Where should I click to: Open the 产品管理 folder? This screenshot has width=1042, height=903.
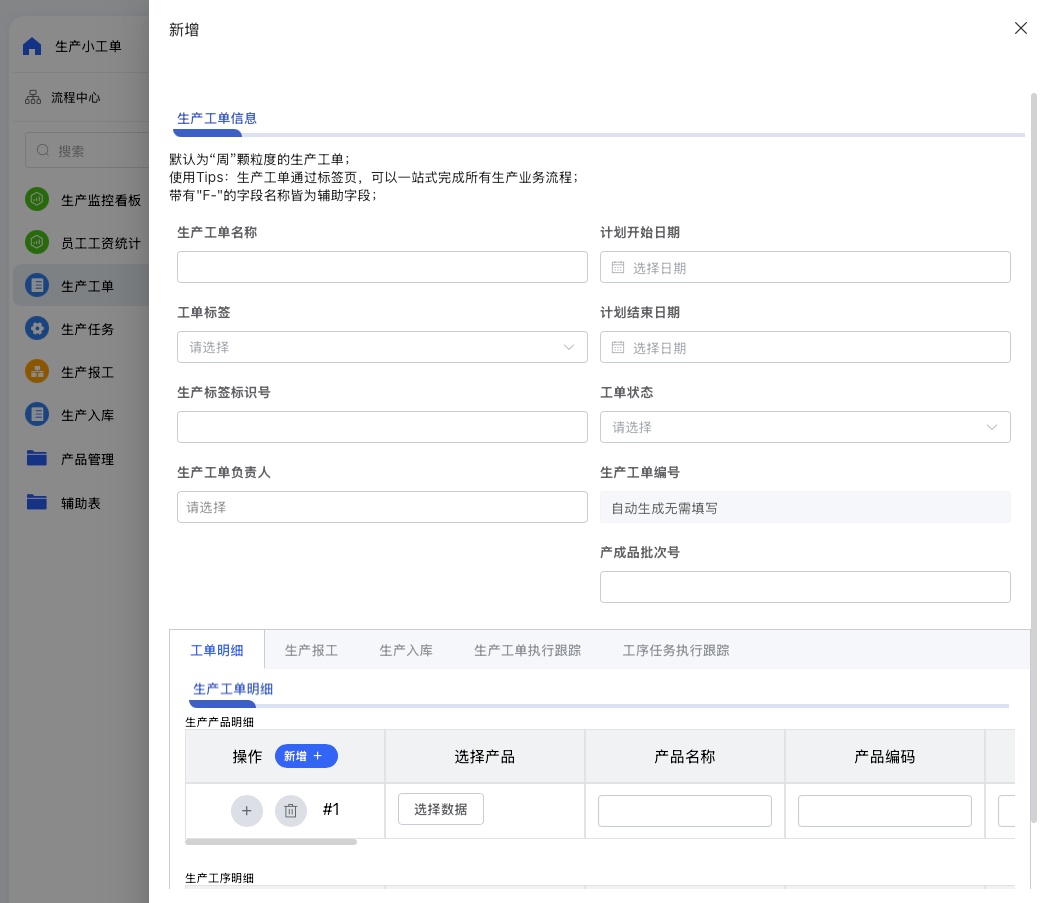(37, 459)
